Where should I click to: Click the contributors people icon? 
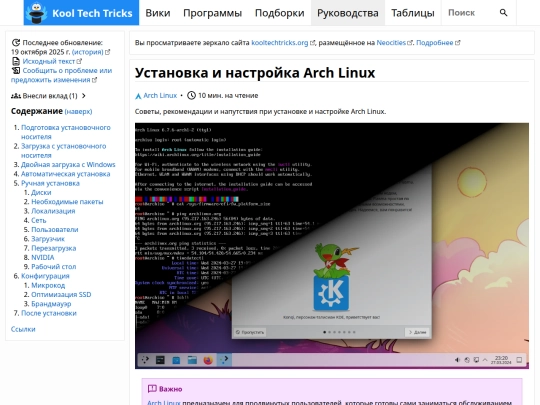(x=16, y=96)
